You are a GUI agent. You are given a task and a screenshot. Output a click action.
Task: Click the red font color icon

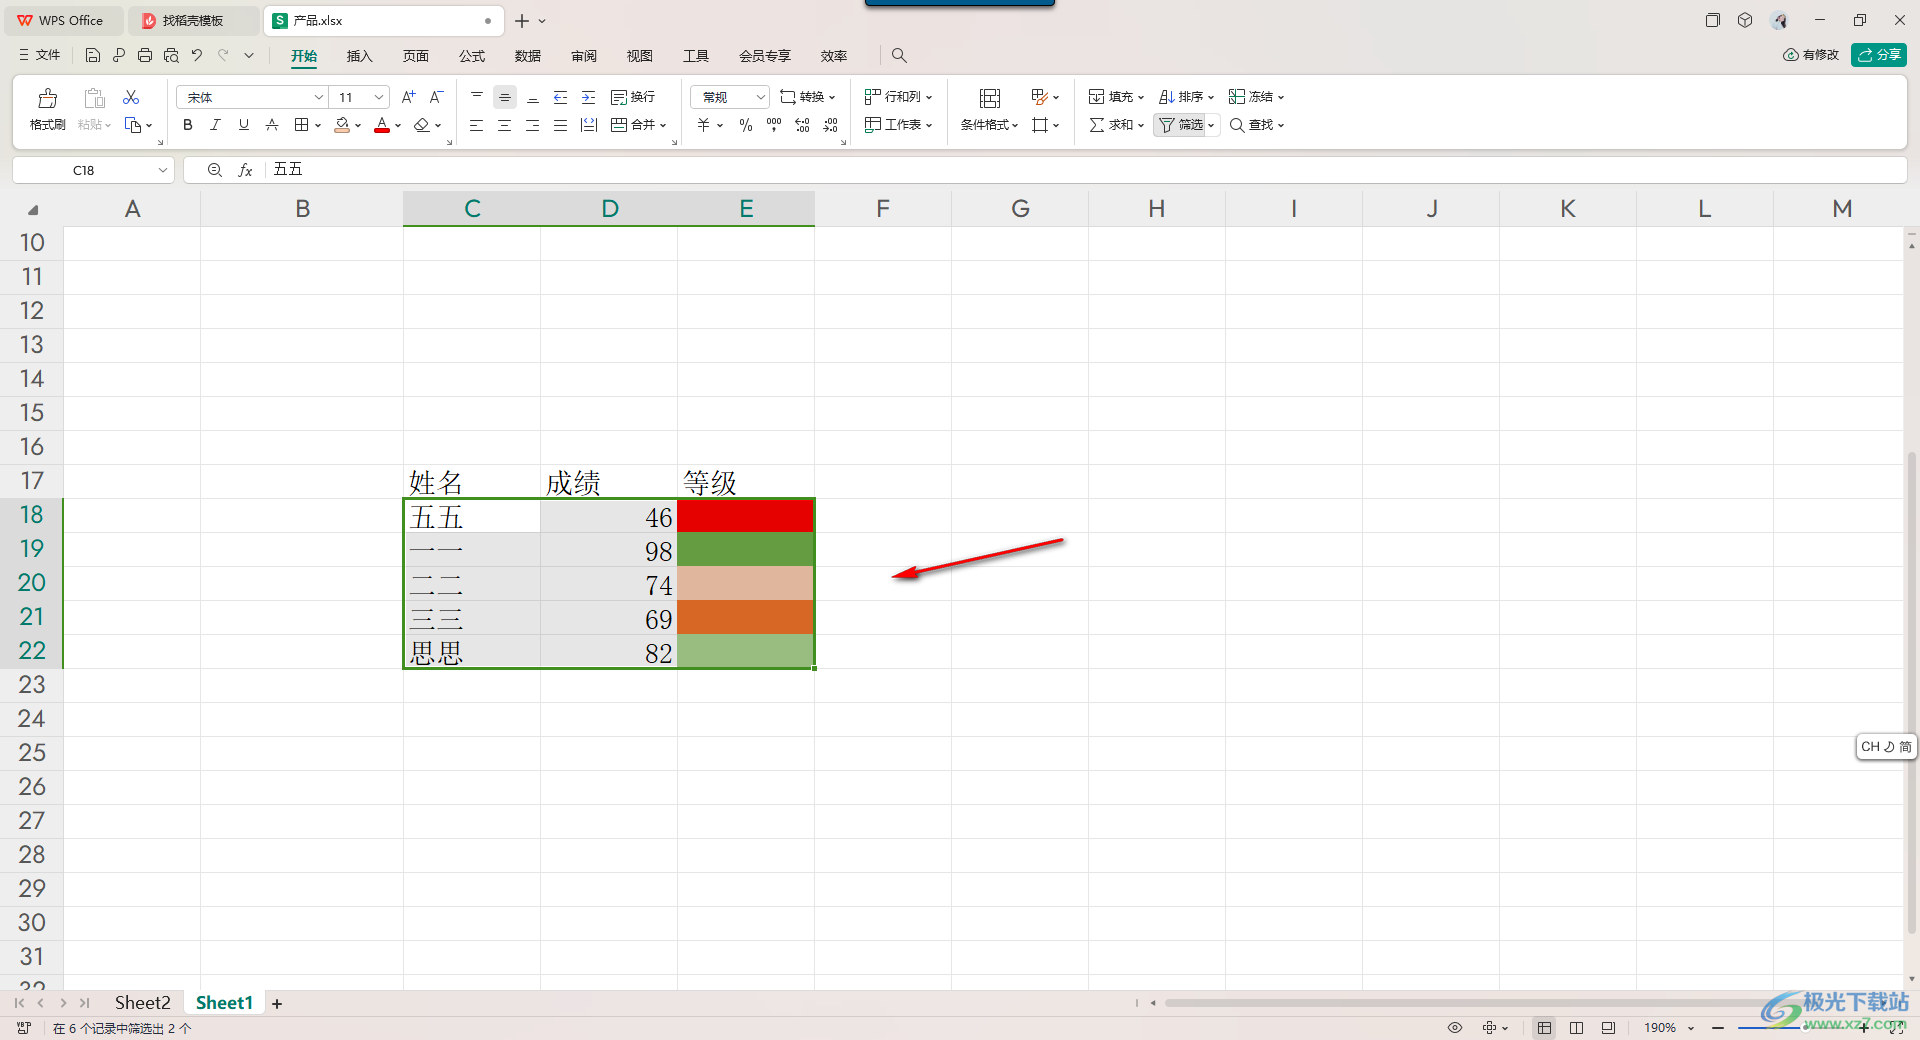382,125
